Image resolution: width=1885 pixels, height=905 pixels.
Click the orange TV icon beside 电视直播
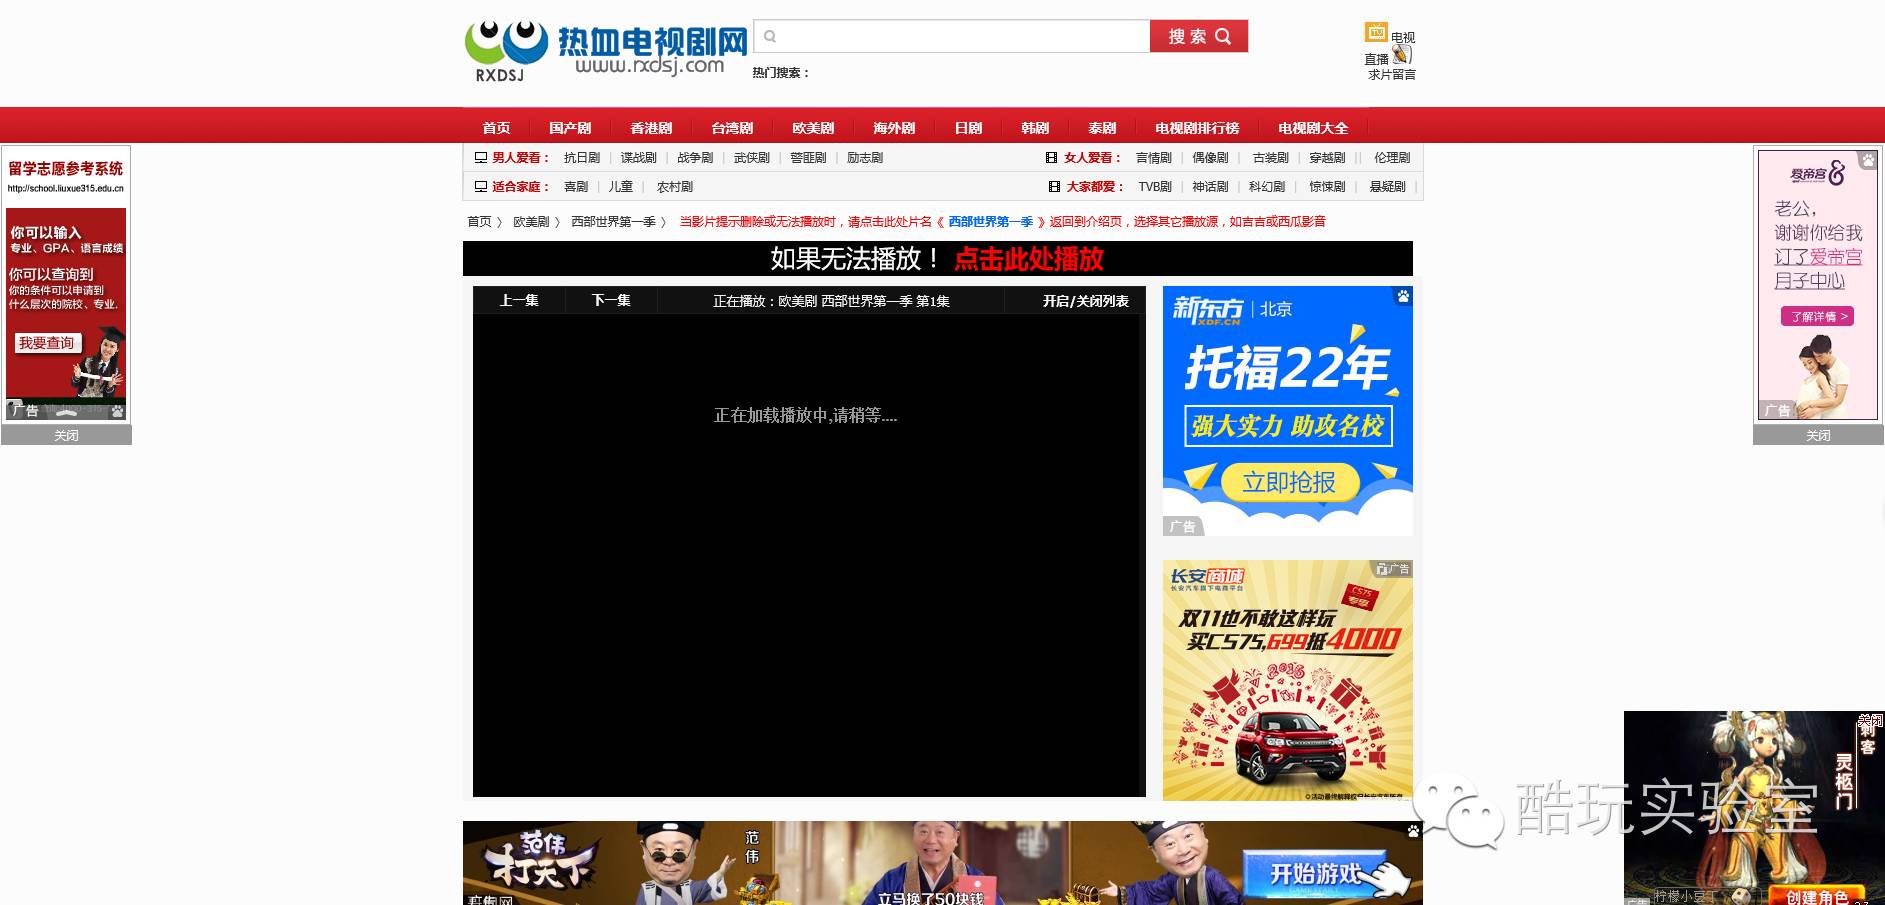coord(1377,32)
